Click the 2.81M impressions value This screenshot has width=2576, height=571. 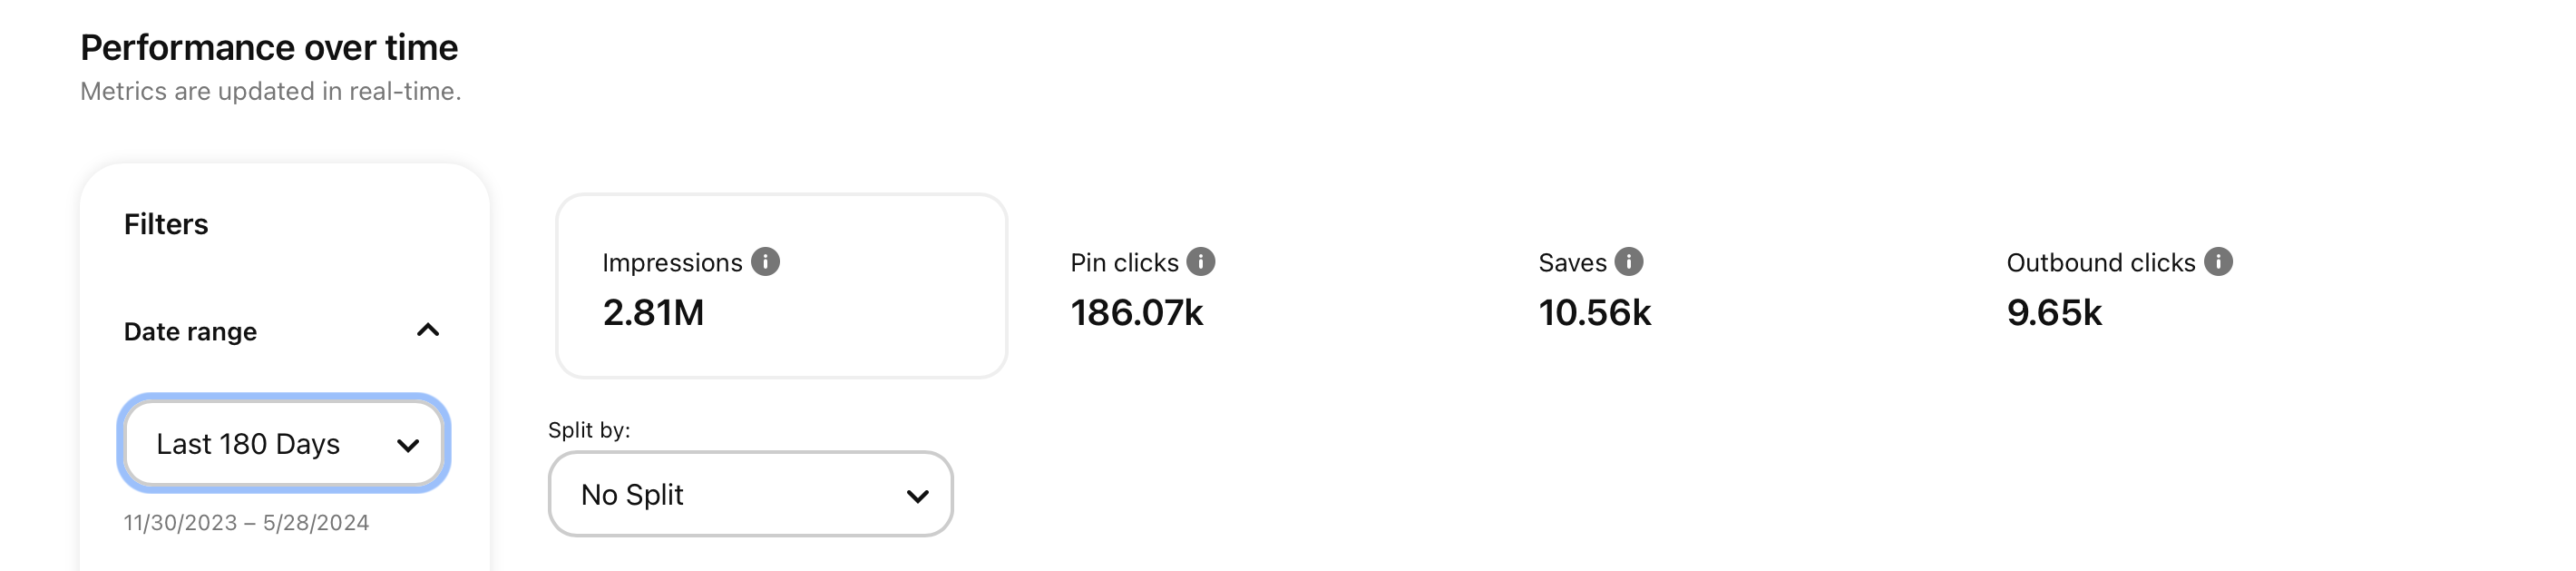(653, 313)
